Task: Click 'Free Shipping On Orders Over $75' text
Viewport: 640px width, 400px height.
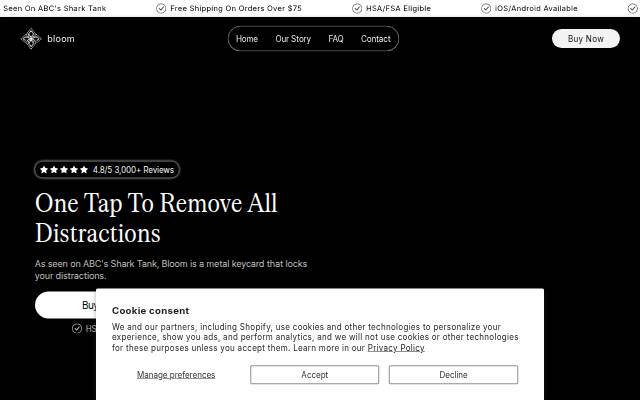Action: (x=236, y=8)
